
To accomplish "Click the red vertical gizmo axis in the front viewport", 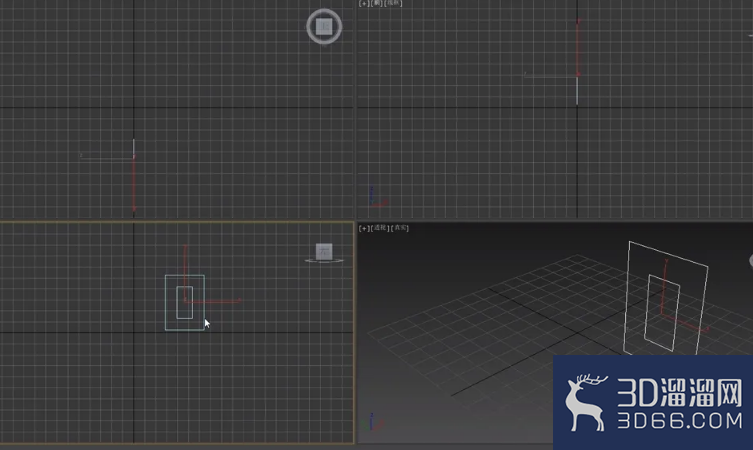I will pyautogui.click(x=578, y=48).
